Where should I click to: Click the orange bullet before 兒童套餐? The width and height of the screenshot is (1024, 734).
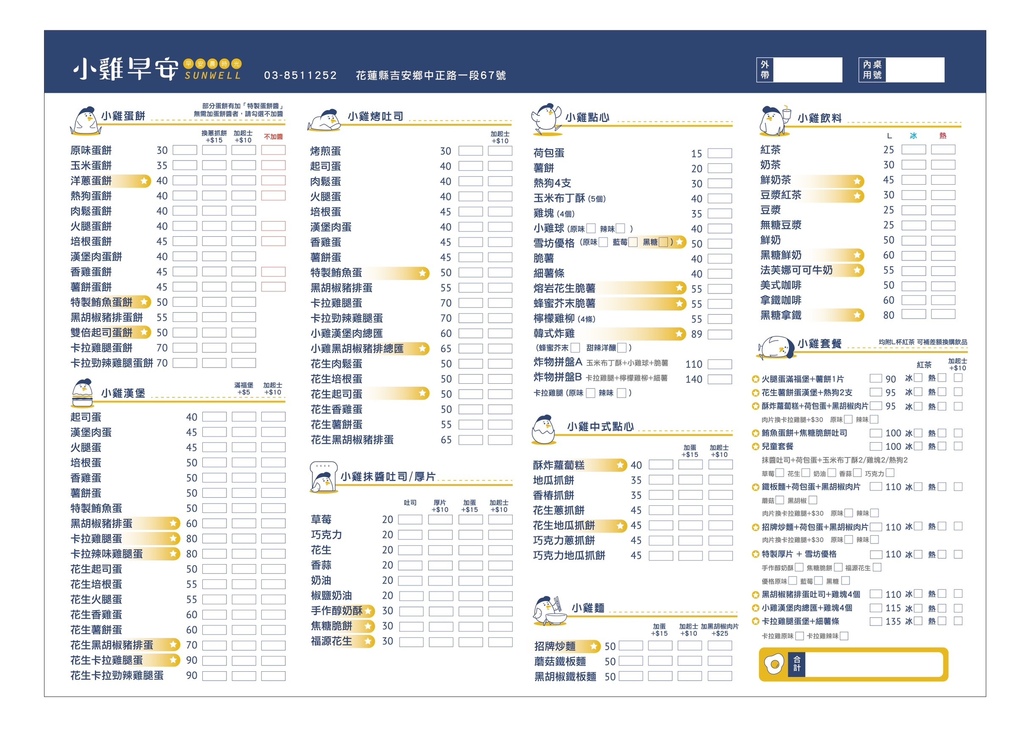pos(756,447)
